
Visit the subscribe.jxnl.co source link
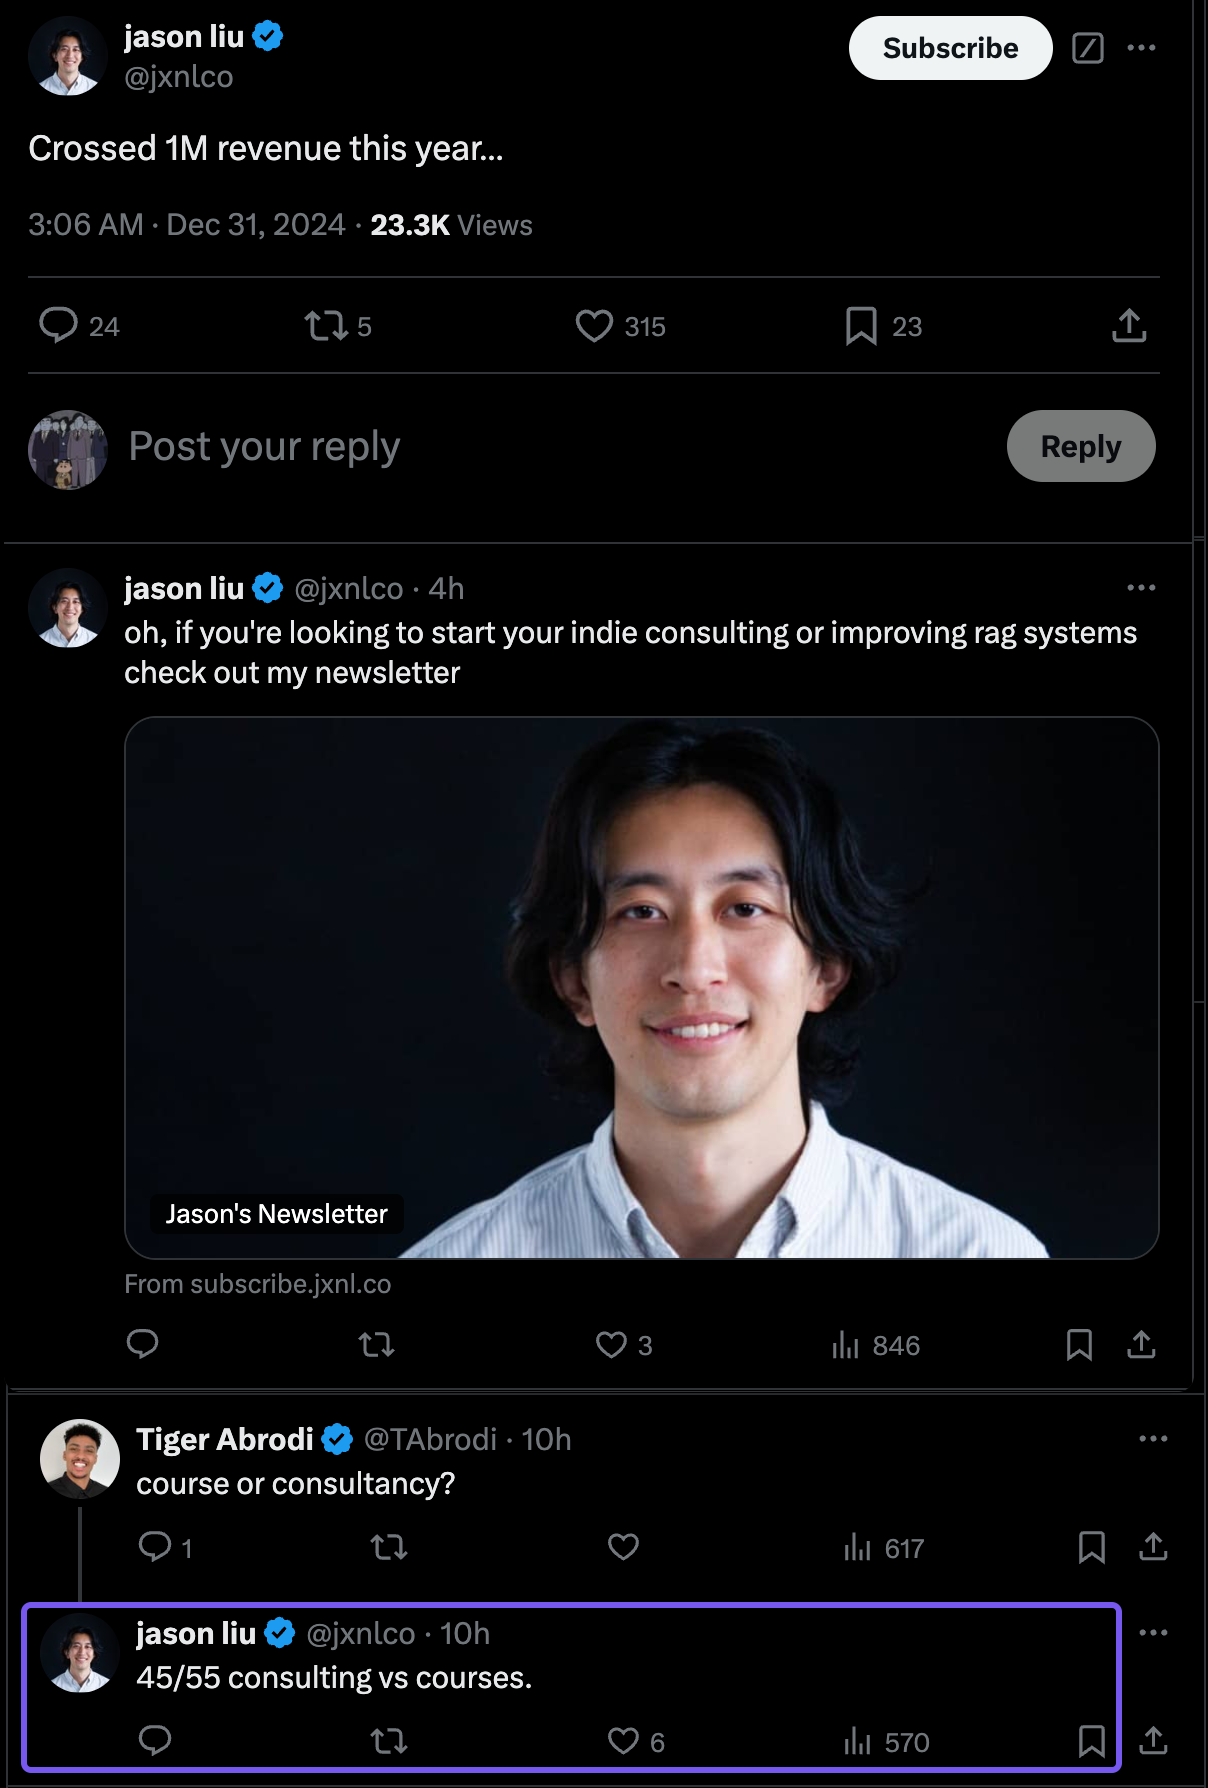click(x=258, y=1284)
